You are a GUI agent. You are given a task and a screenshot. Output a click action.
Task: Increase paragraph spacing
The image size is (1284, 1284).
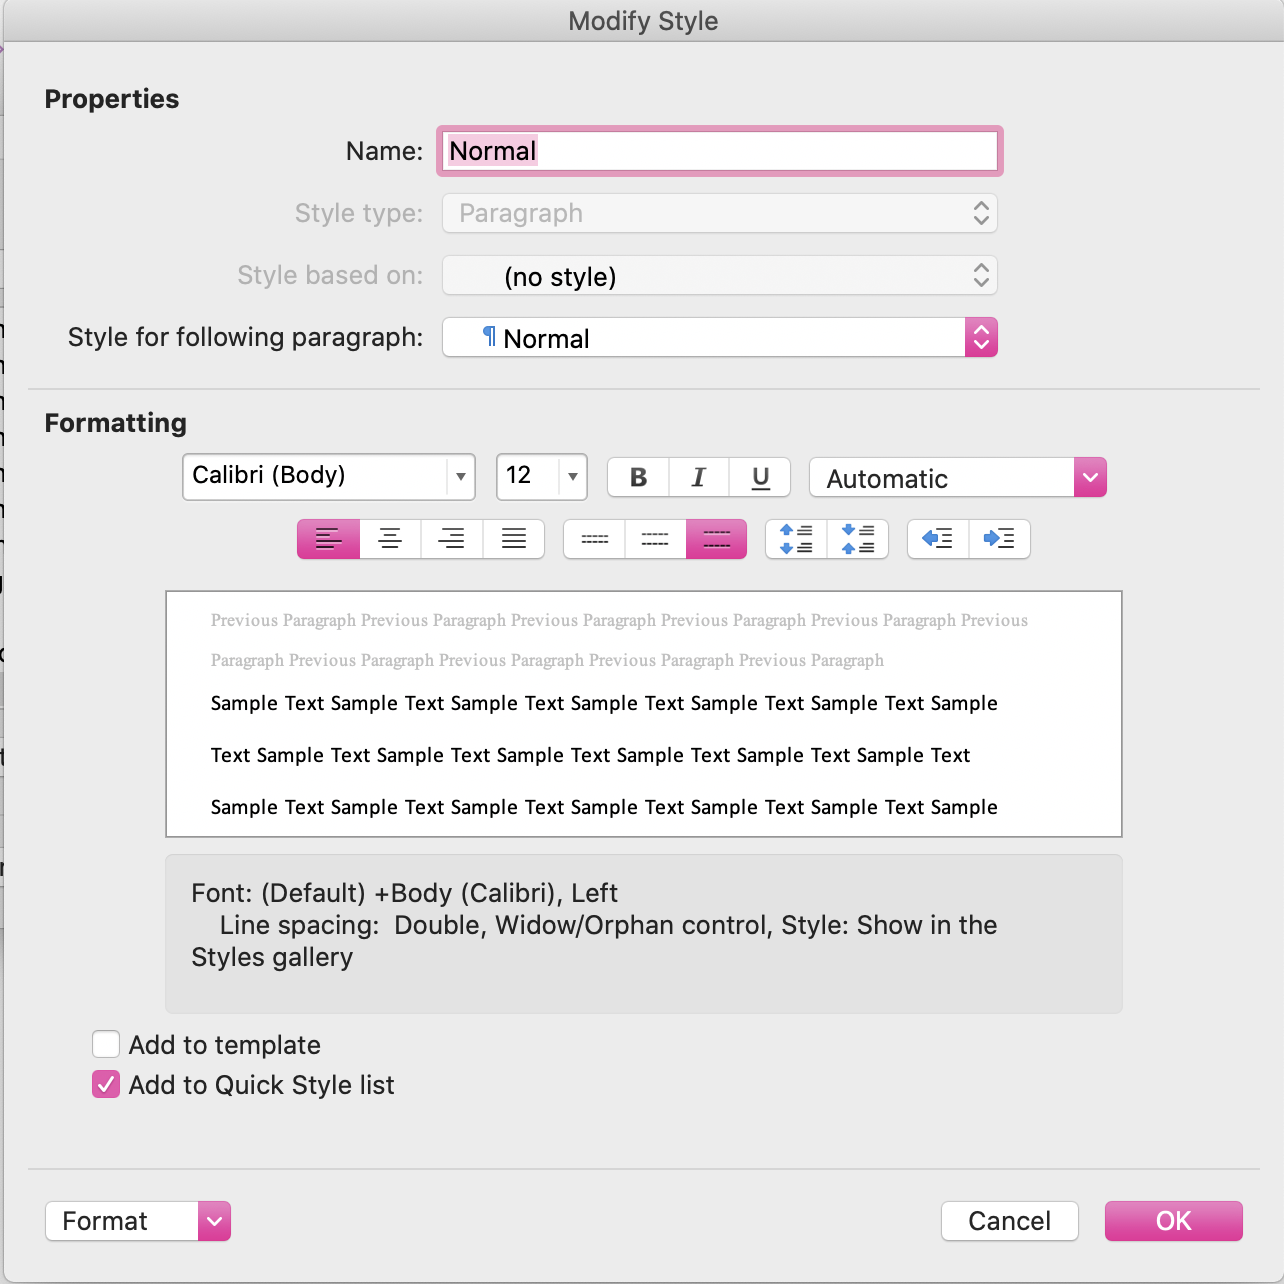pyautogui.click(x=796, y=539)
